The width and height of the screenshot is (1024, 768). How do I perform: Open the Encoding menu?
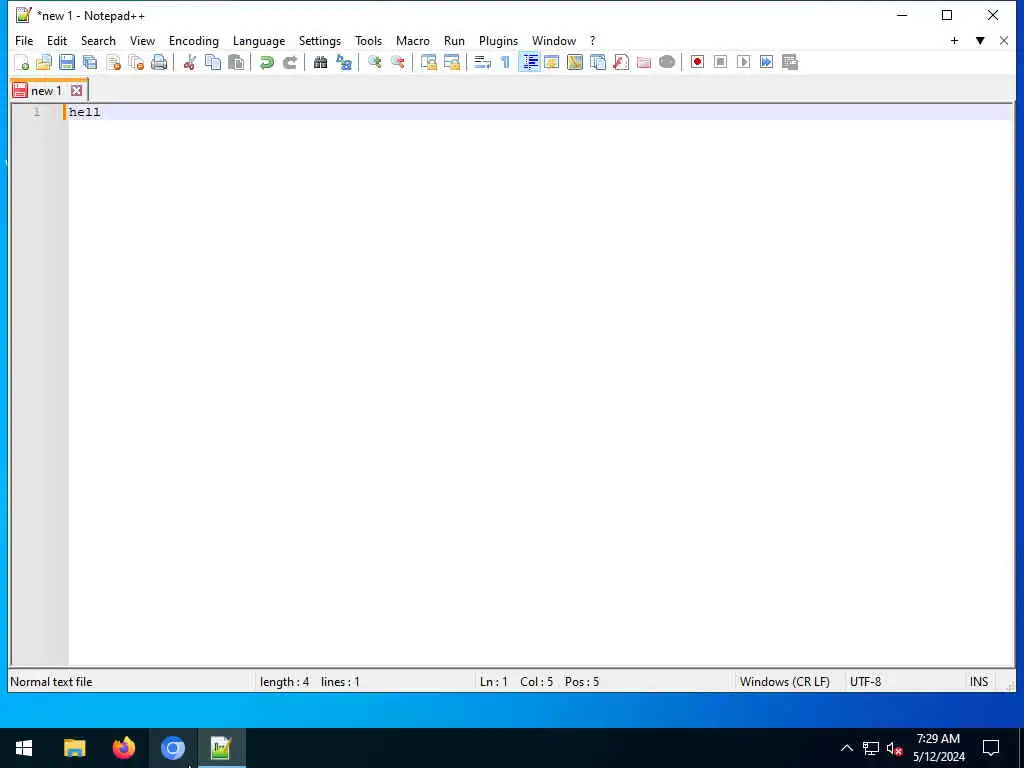pos(194,40)
